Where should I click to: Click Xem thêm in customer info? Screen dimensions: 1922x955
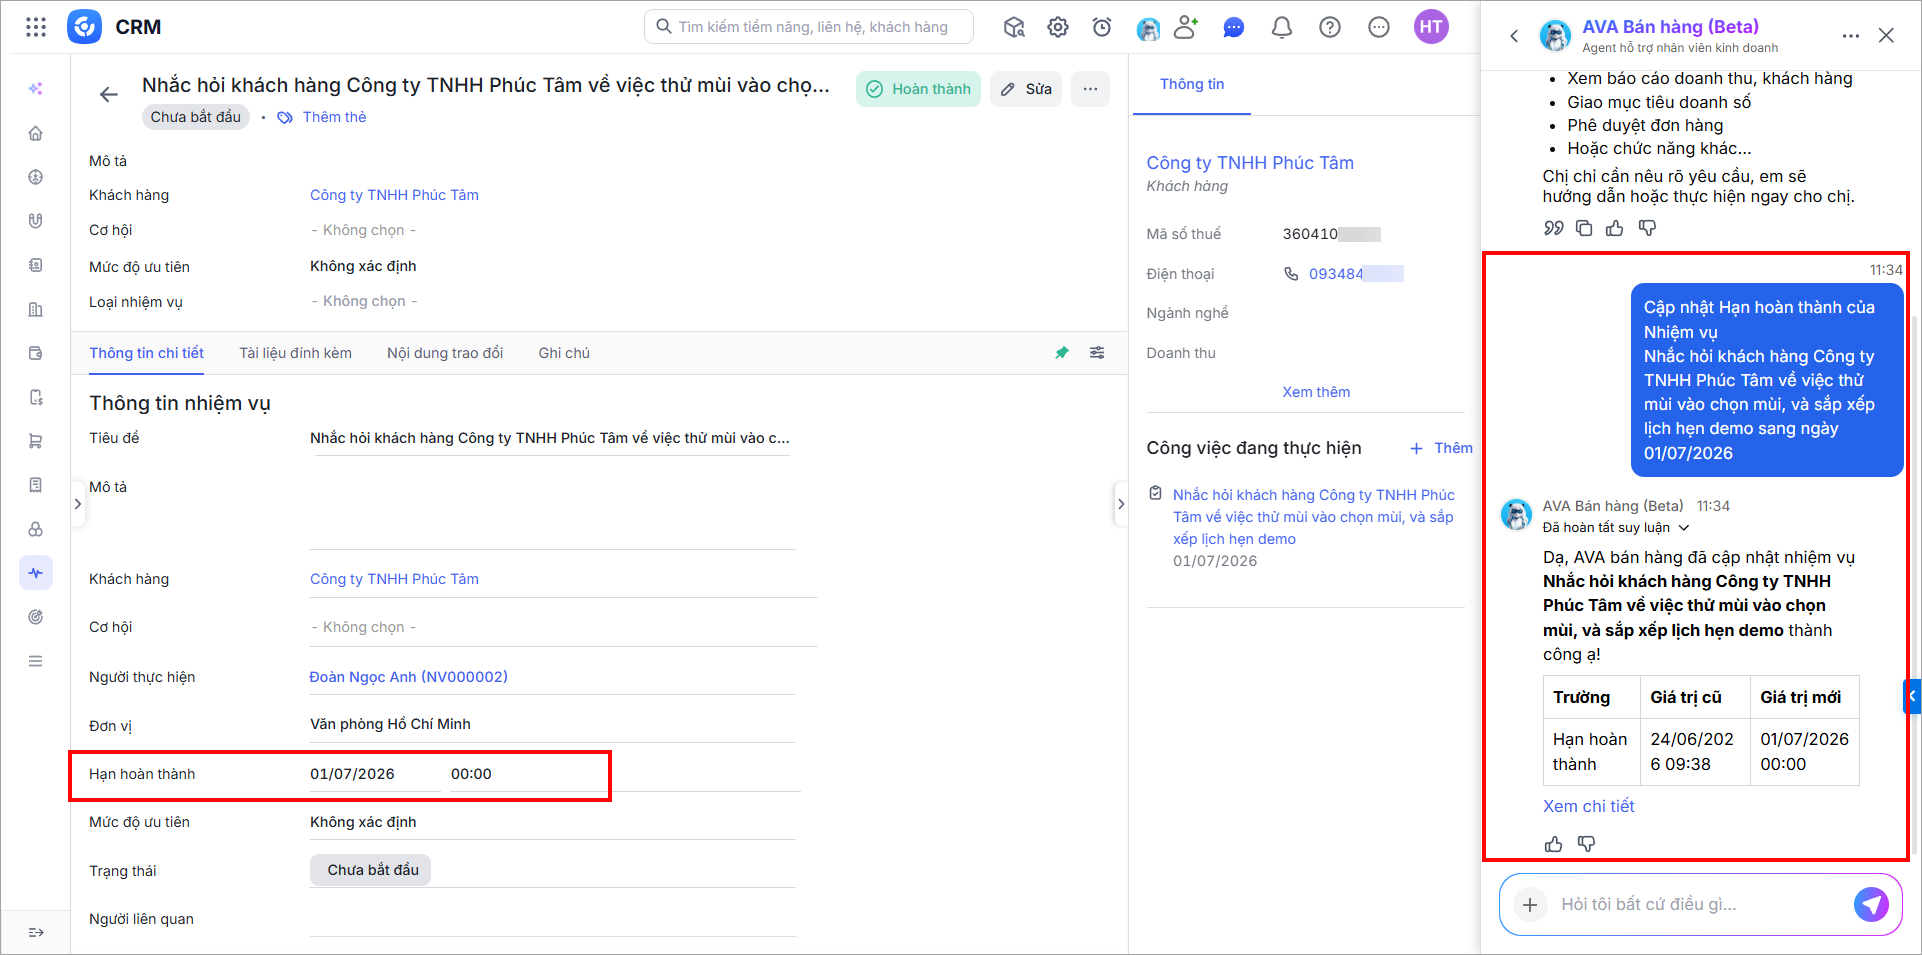[1316, 392]
